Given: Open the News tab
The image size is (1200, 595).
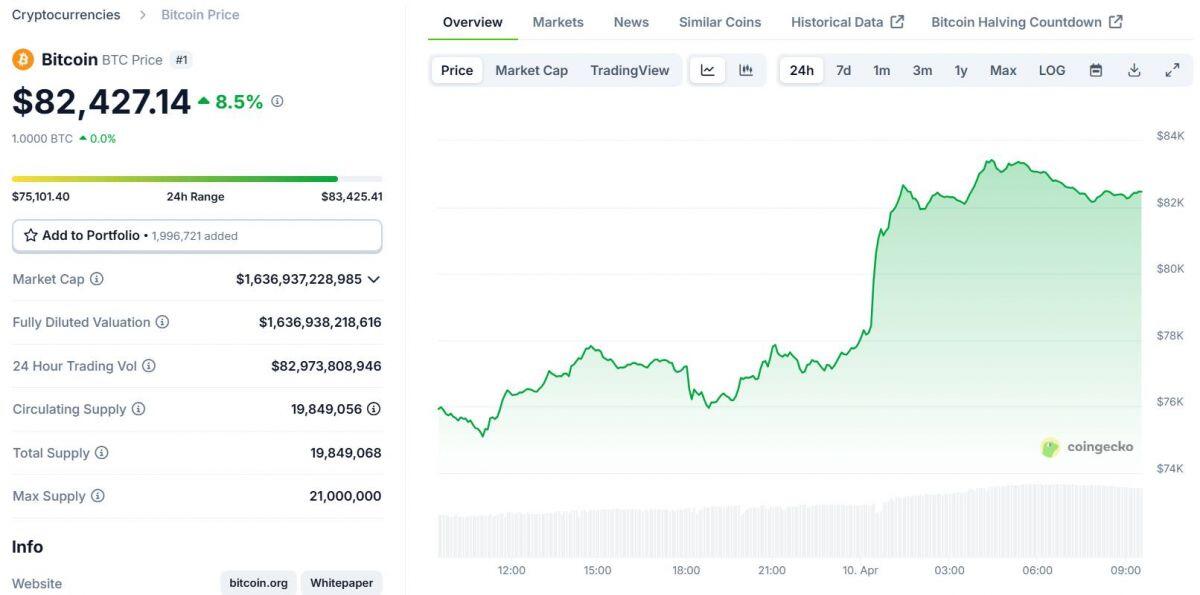Looking at the screenshot, I should pos(631,22).
